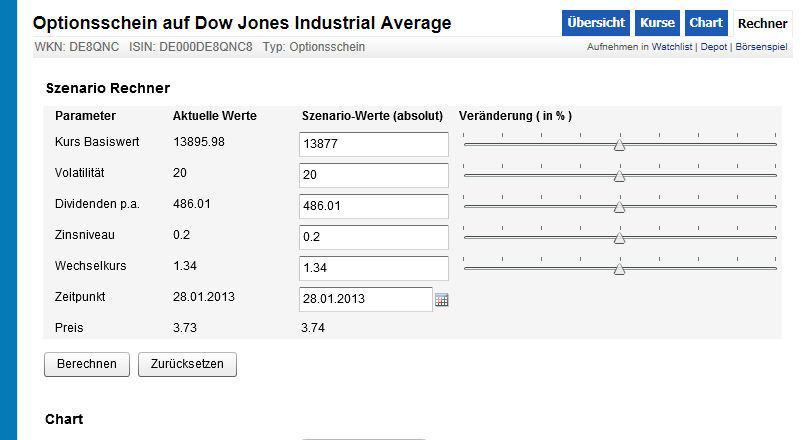
Task: Click the Volatilität slider handle
Action: [x=619, y=176]
